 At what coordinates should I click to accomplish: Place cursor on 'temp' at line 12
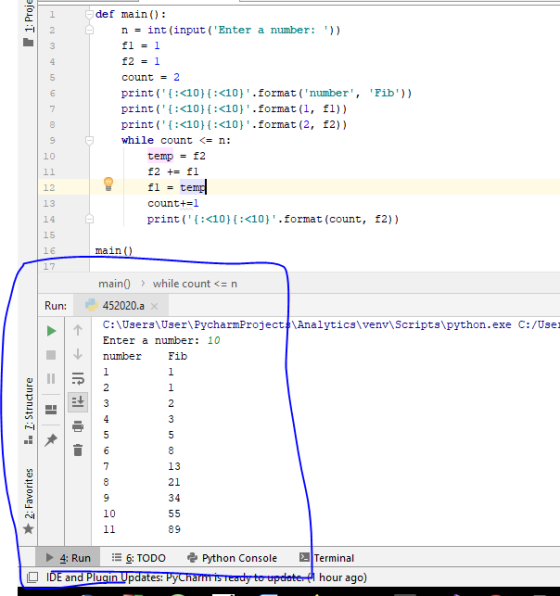(193, 187)
